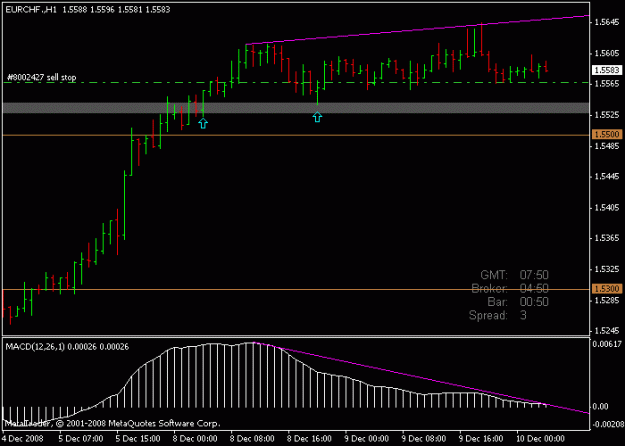Screen dimensions: 625x446
Task: Click the '10 Dec 00:00' time label
Action: click(540, 439)
